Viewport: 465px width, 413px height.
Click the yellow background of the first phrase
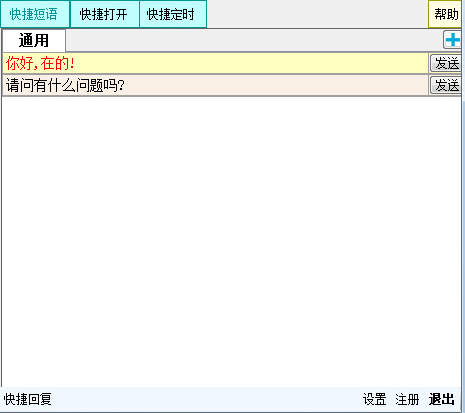250,63
